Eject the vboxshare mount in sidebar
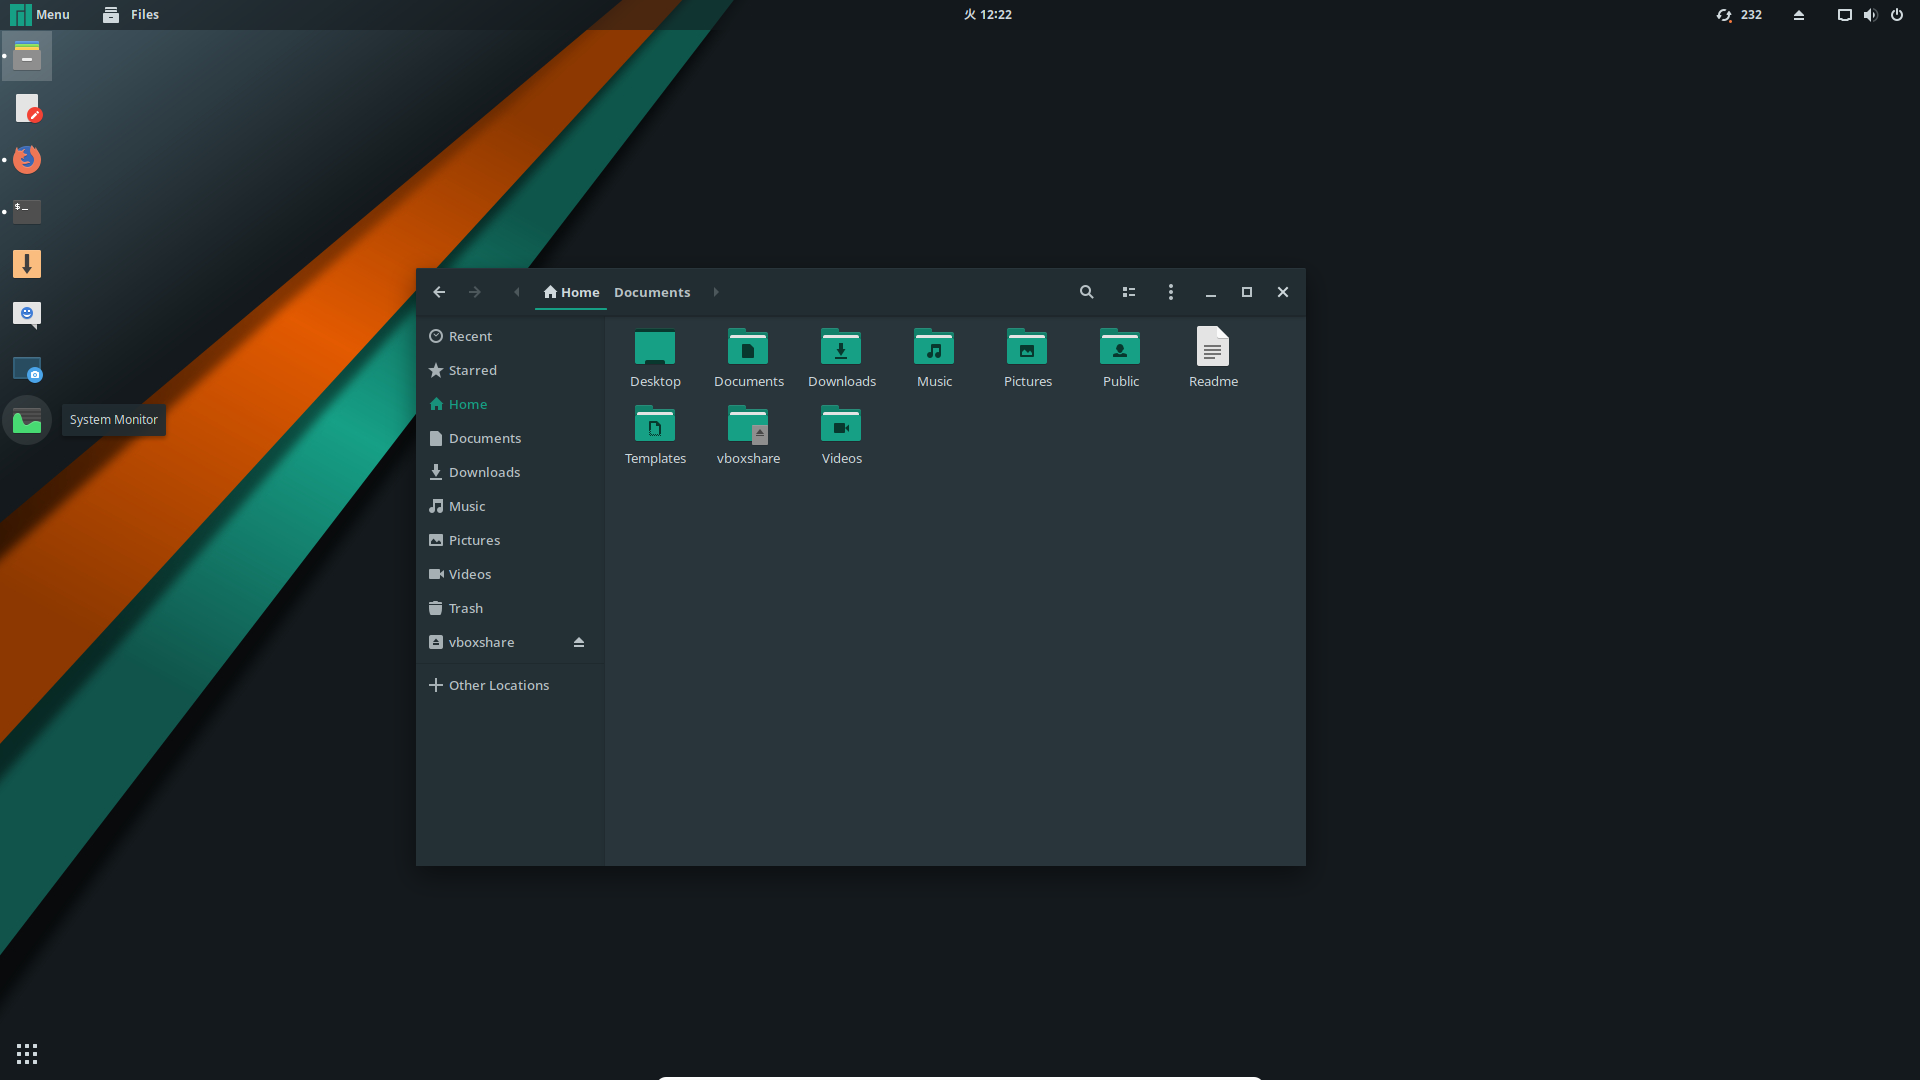The width and height of the screenshot is (1920, 1080). click(578, 642)
